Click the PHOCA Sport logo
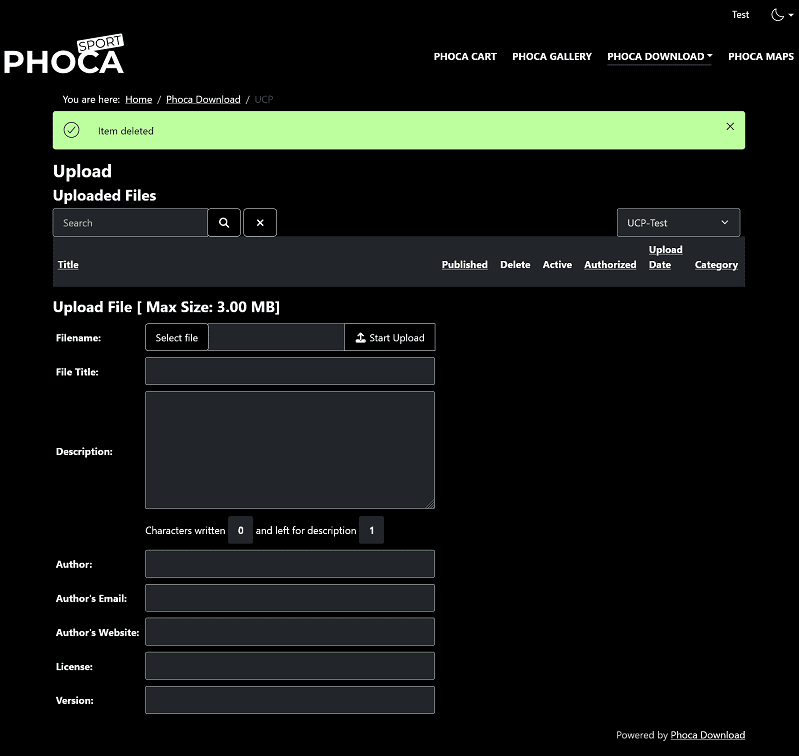This screenshot has width=799, height=756. (x=64, y=56)
